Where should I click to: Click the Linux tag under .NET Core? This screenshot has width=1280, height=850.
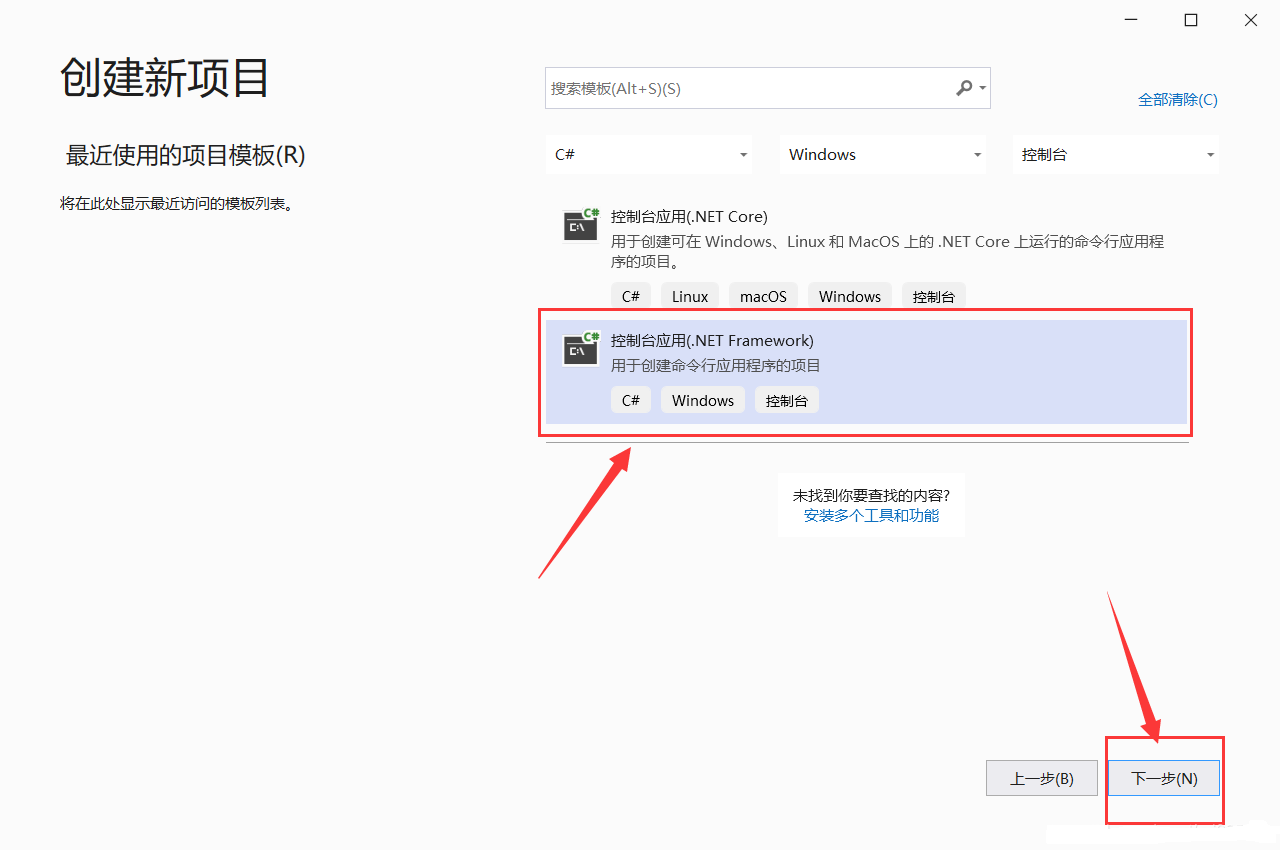690,297
